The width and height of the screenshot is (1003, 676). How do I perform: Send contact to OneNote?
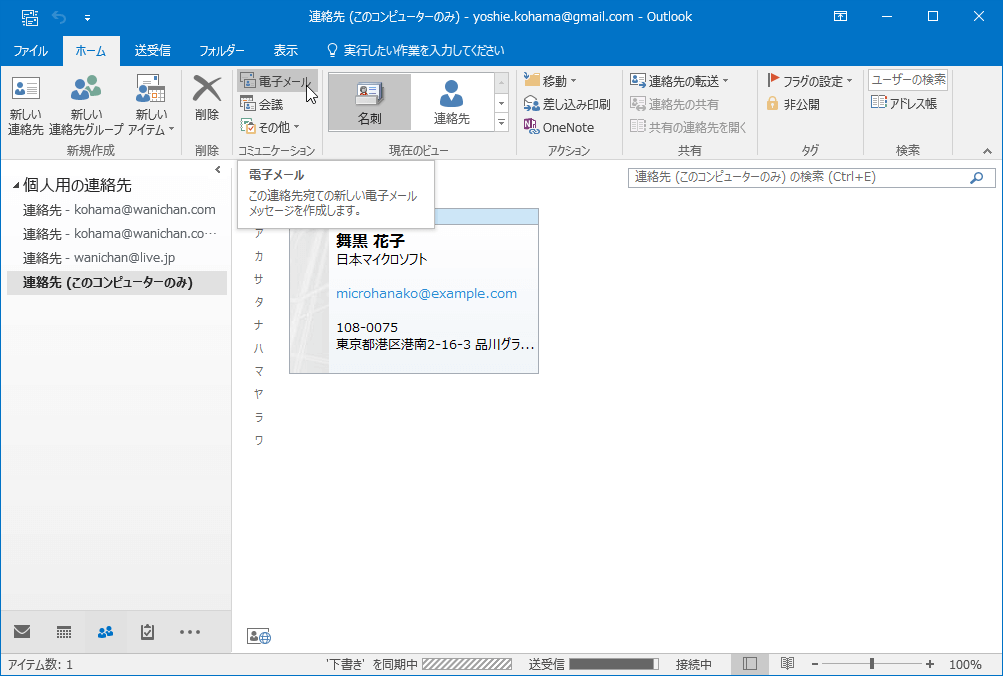coord(566,126)
